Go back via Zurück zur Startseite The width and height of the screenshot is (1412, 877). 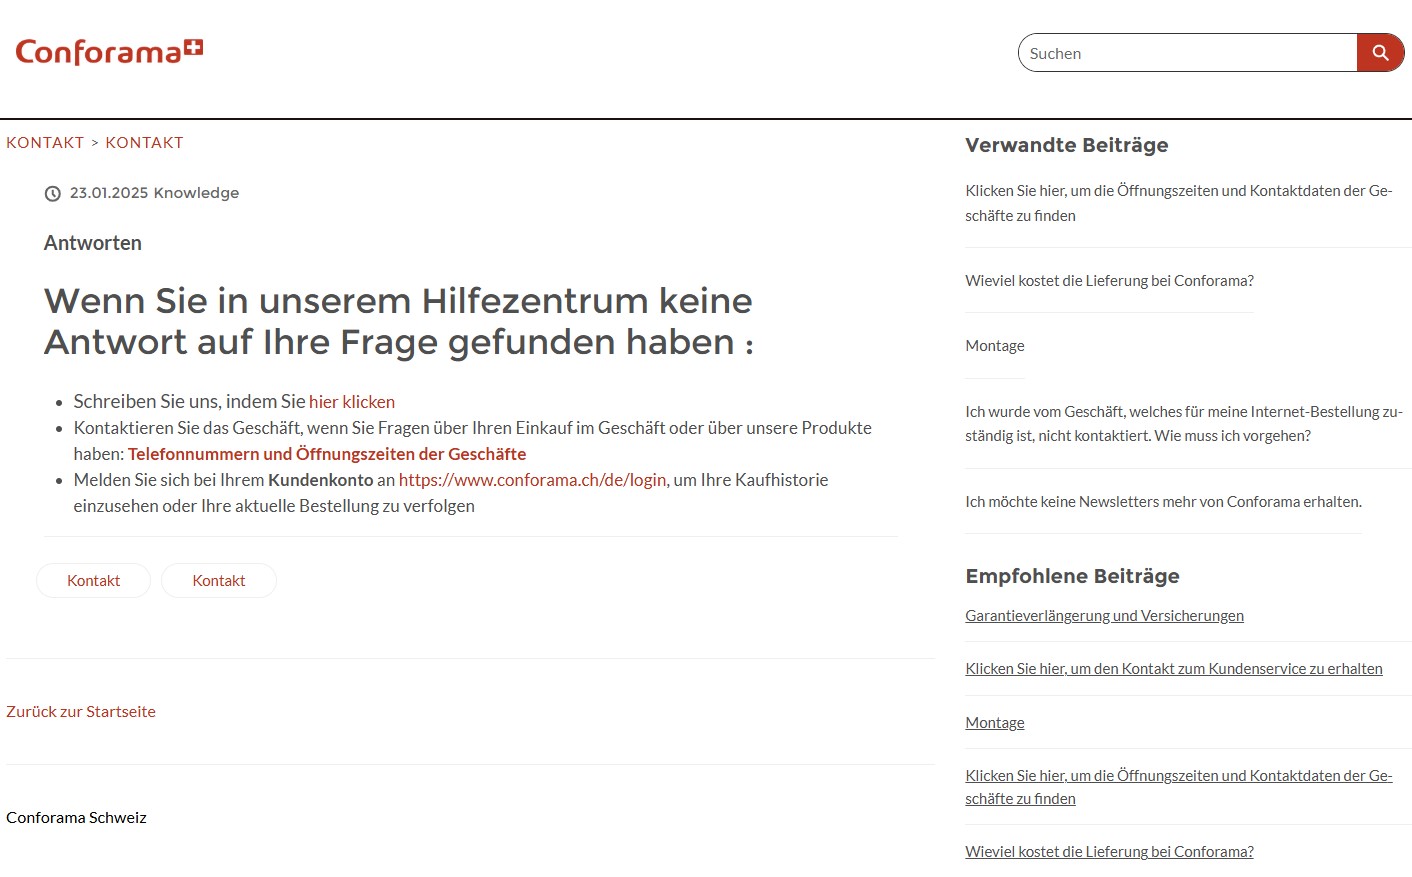click(x=81, y=712)
